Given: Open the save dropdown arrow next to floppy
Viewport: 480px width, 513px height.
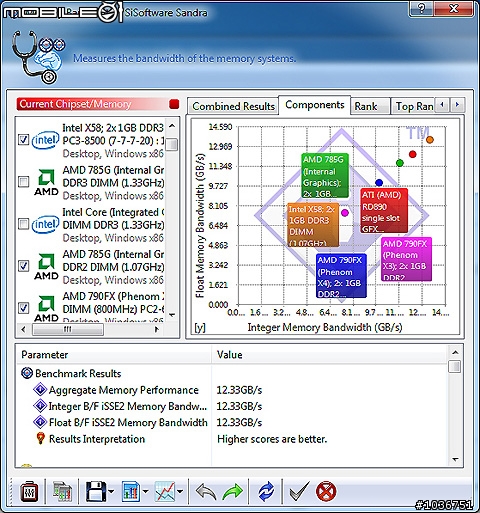Looking at the screenshot, I should point(111,491).
